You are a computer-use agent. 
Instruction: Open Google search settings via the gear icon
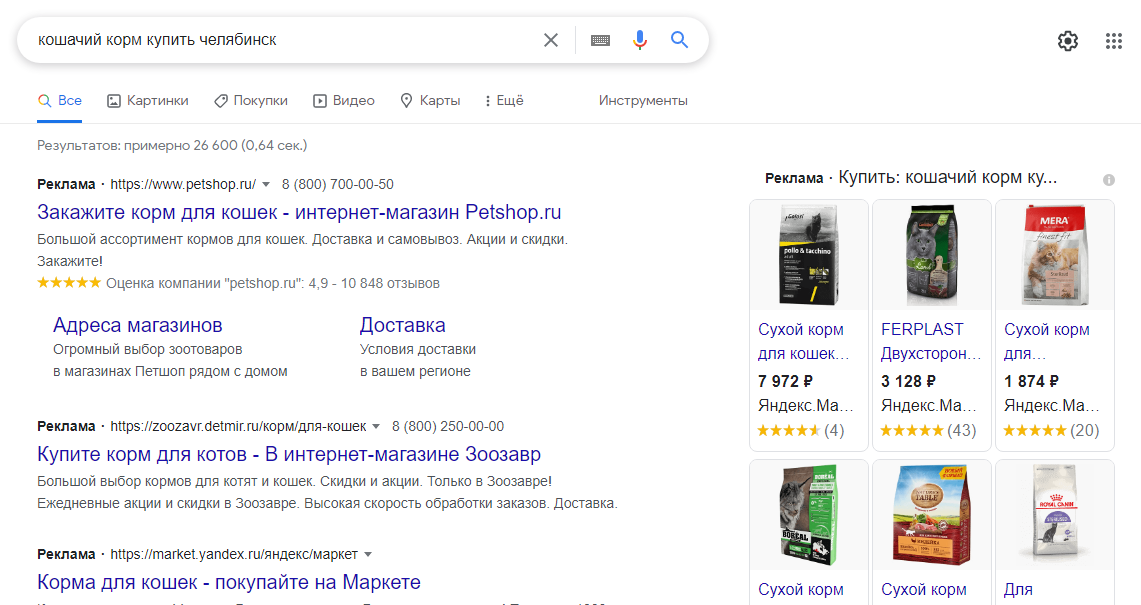point(1067,40)
